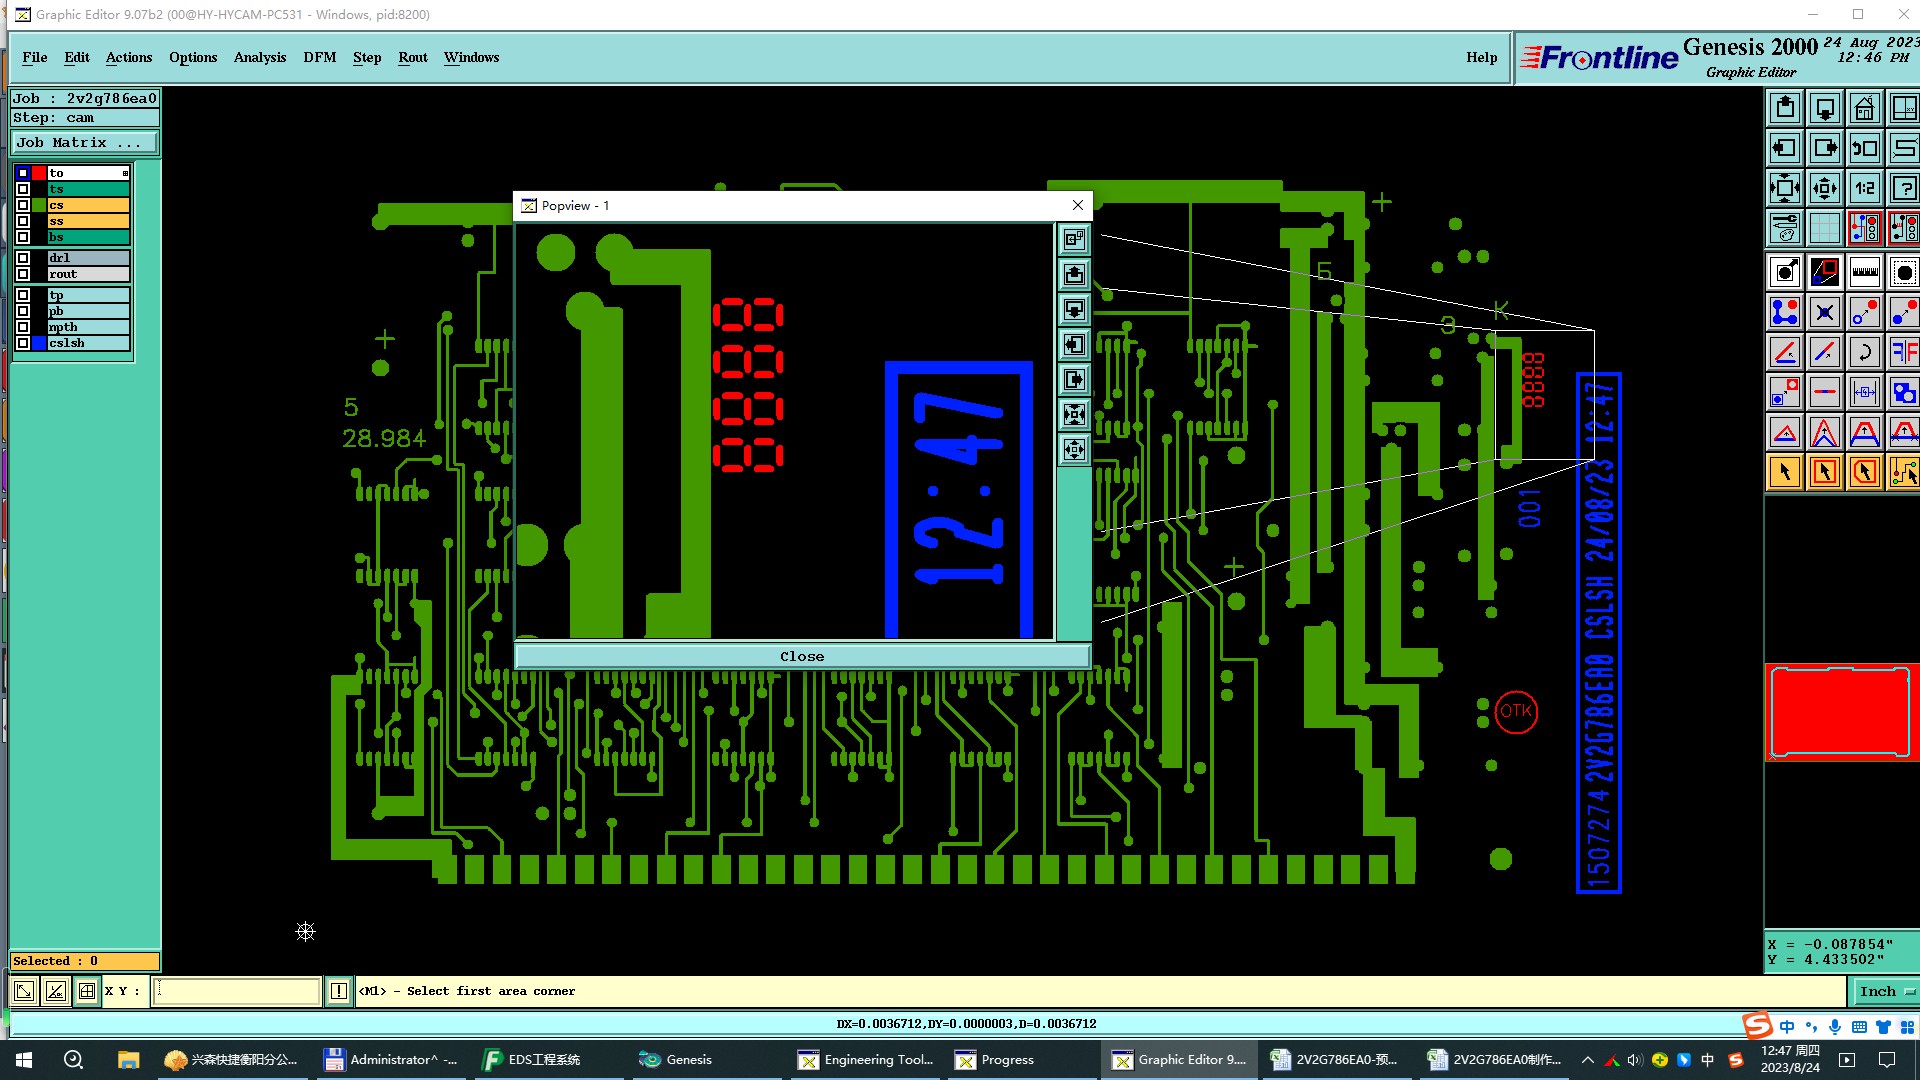Toggle the ts layer checkbox
This screenshot has width=1920, height=1080.
(x=23, y=189)
